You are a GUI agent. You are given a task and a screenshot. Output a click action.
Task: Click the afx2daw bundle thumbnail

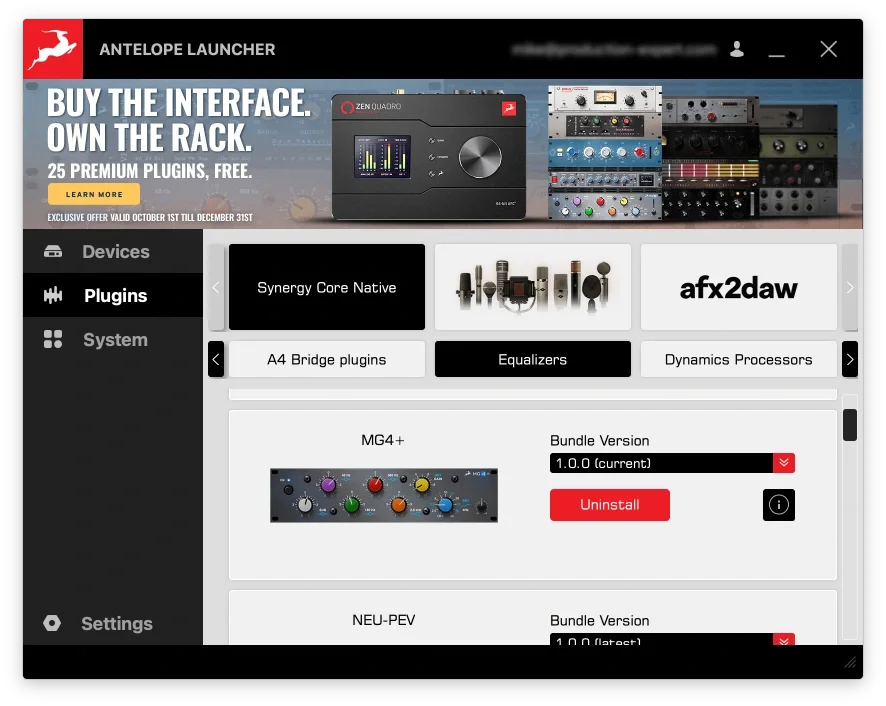click(738, 287)
